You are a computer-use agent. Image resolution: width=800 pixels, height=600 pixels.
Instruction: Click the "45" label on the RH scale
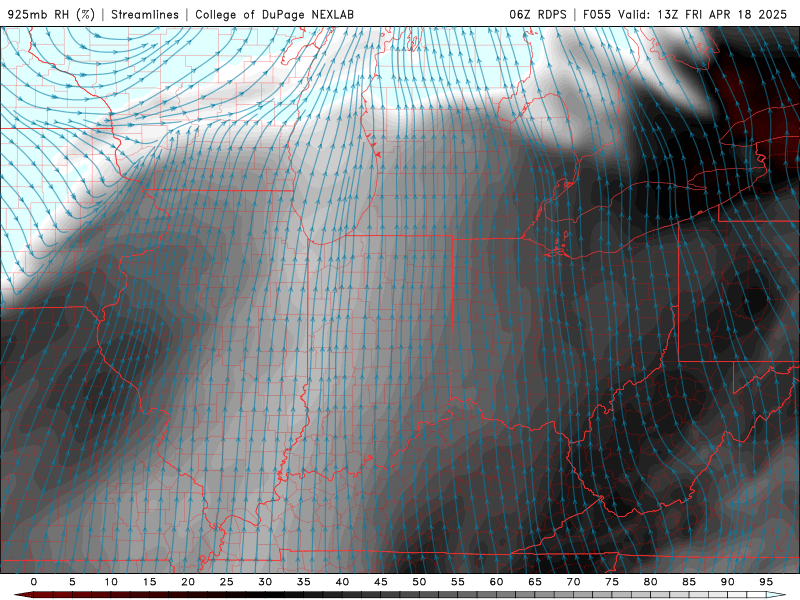(381, 582)
